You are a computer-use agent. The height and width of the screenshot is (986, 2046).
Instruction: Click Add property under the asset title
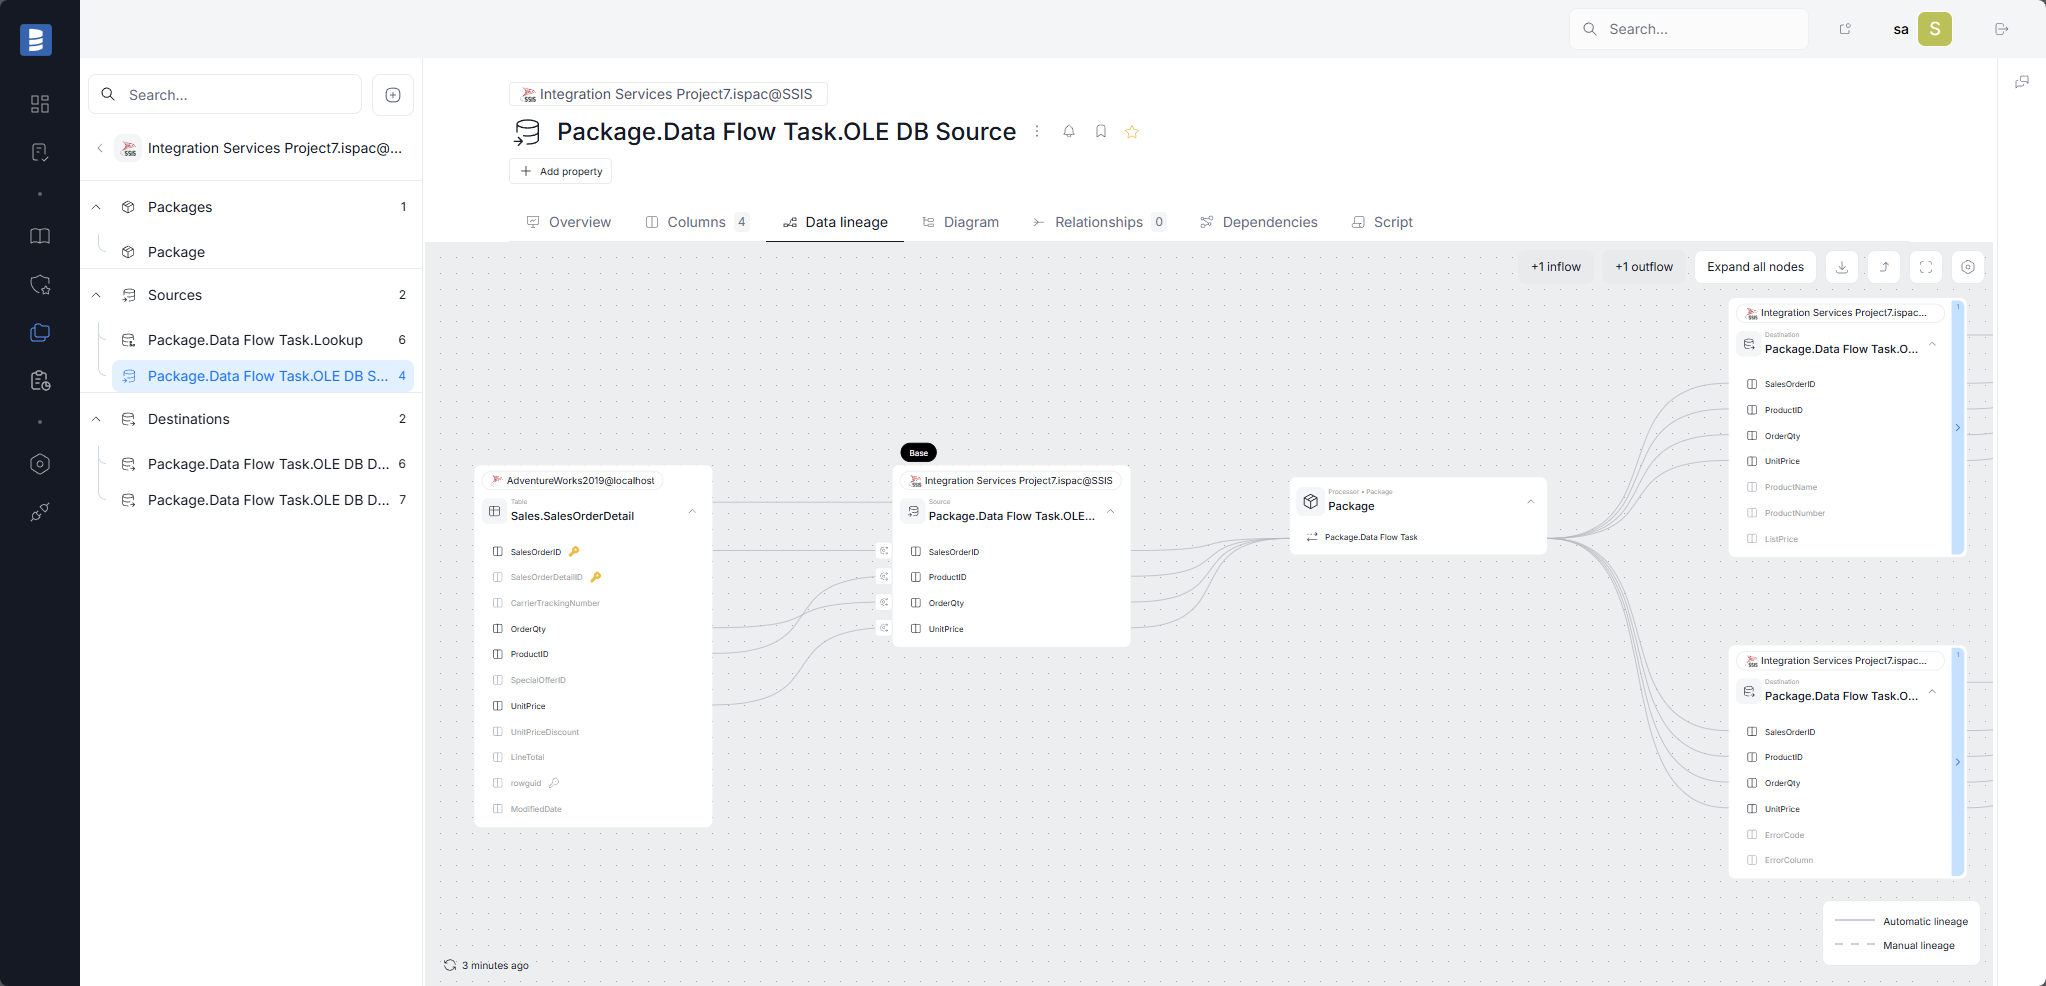point(560,171)
